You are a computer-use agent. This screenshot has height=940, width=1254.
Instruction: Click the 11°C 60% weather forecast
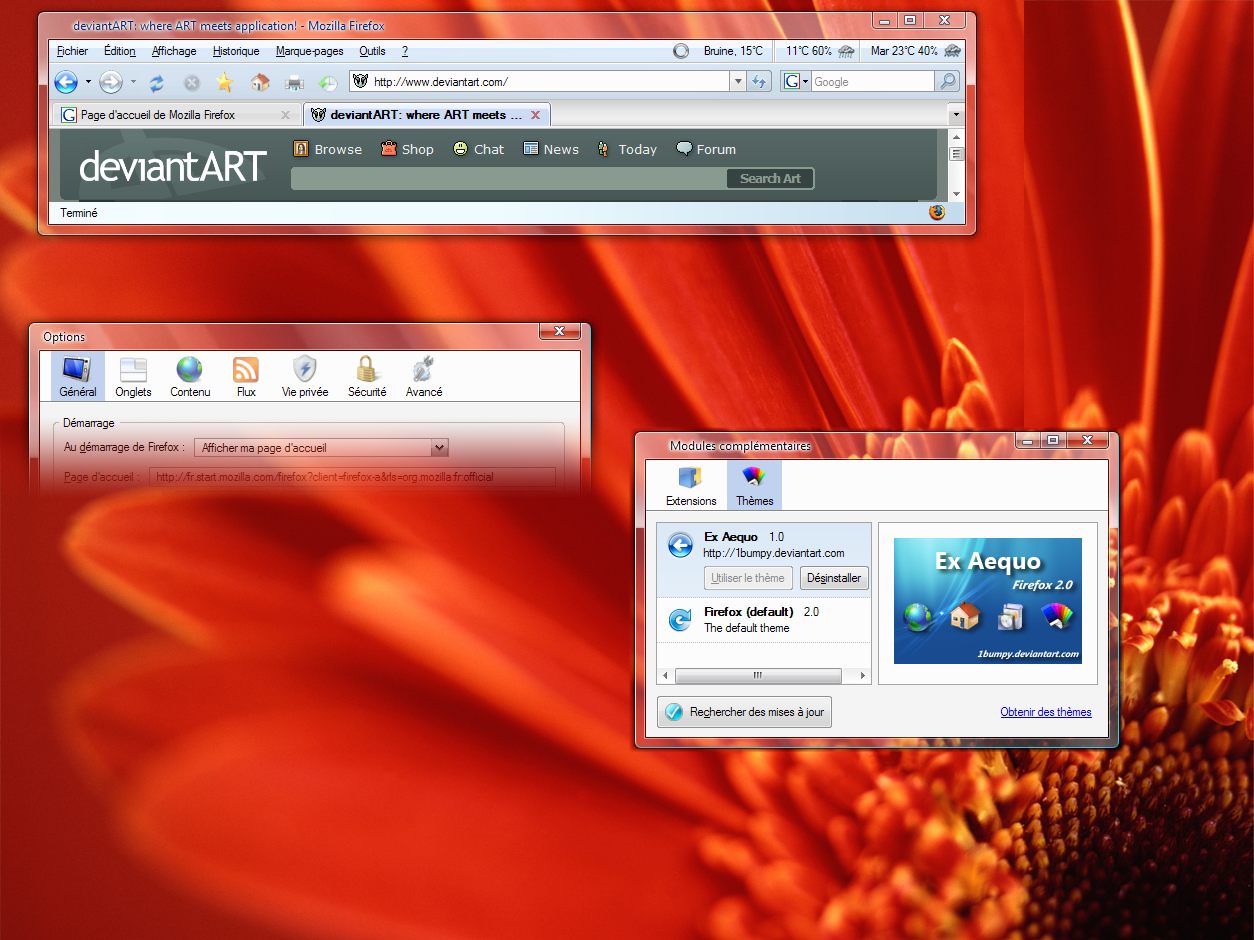point(820,51)
